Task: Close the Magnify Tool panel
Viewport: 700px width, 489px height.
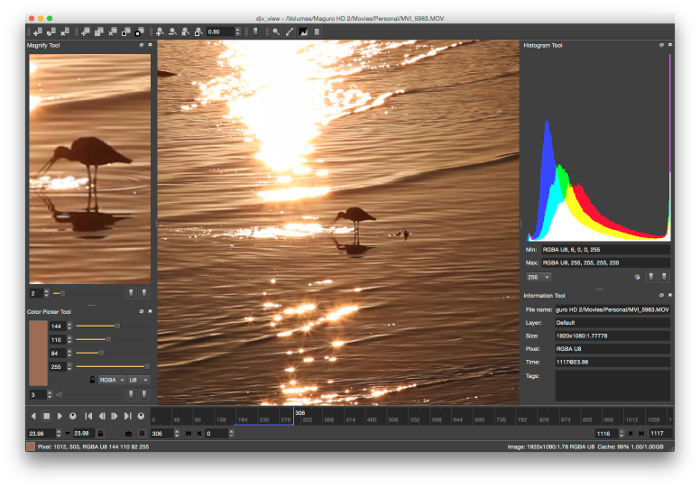Action: click(150, 45)
